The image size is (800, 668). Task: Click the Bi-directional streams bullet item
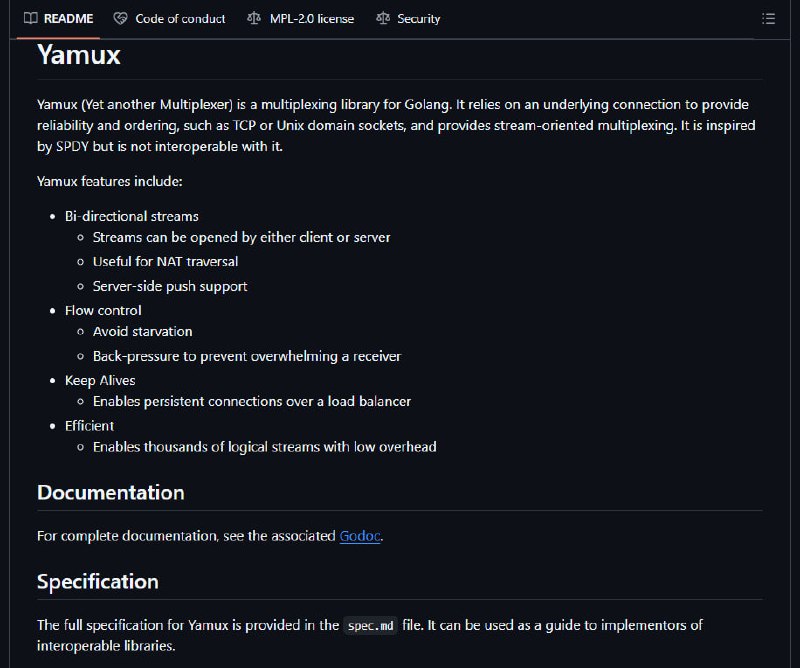[x=132, y=216]
